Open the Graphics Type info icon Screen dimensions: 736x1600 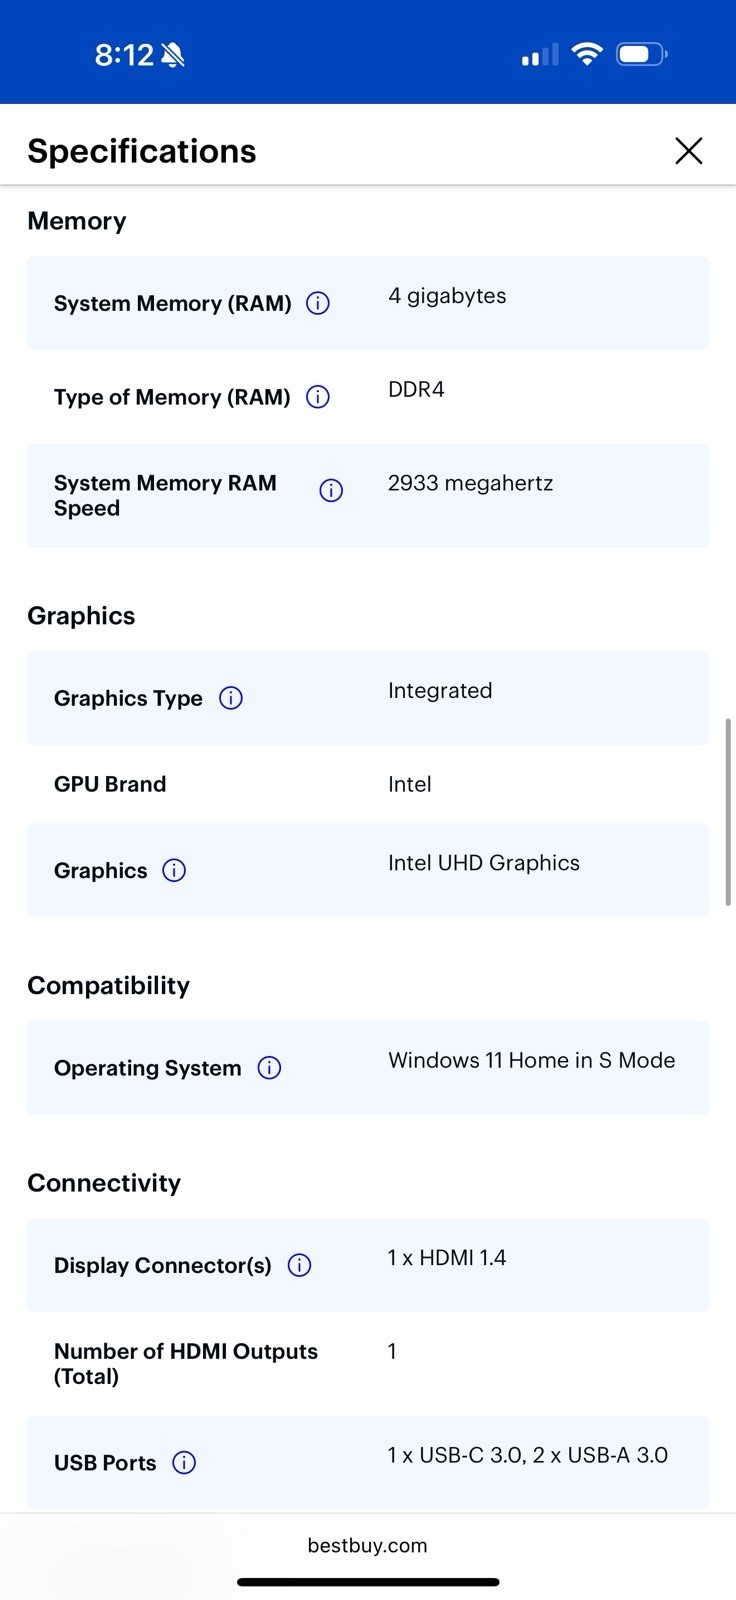231,698
